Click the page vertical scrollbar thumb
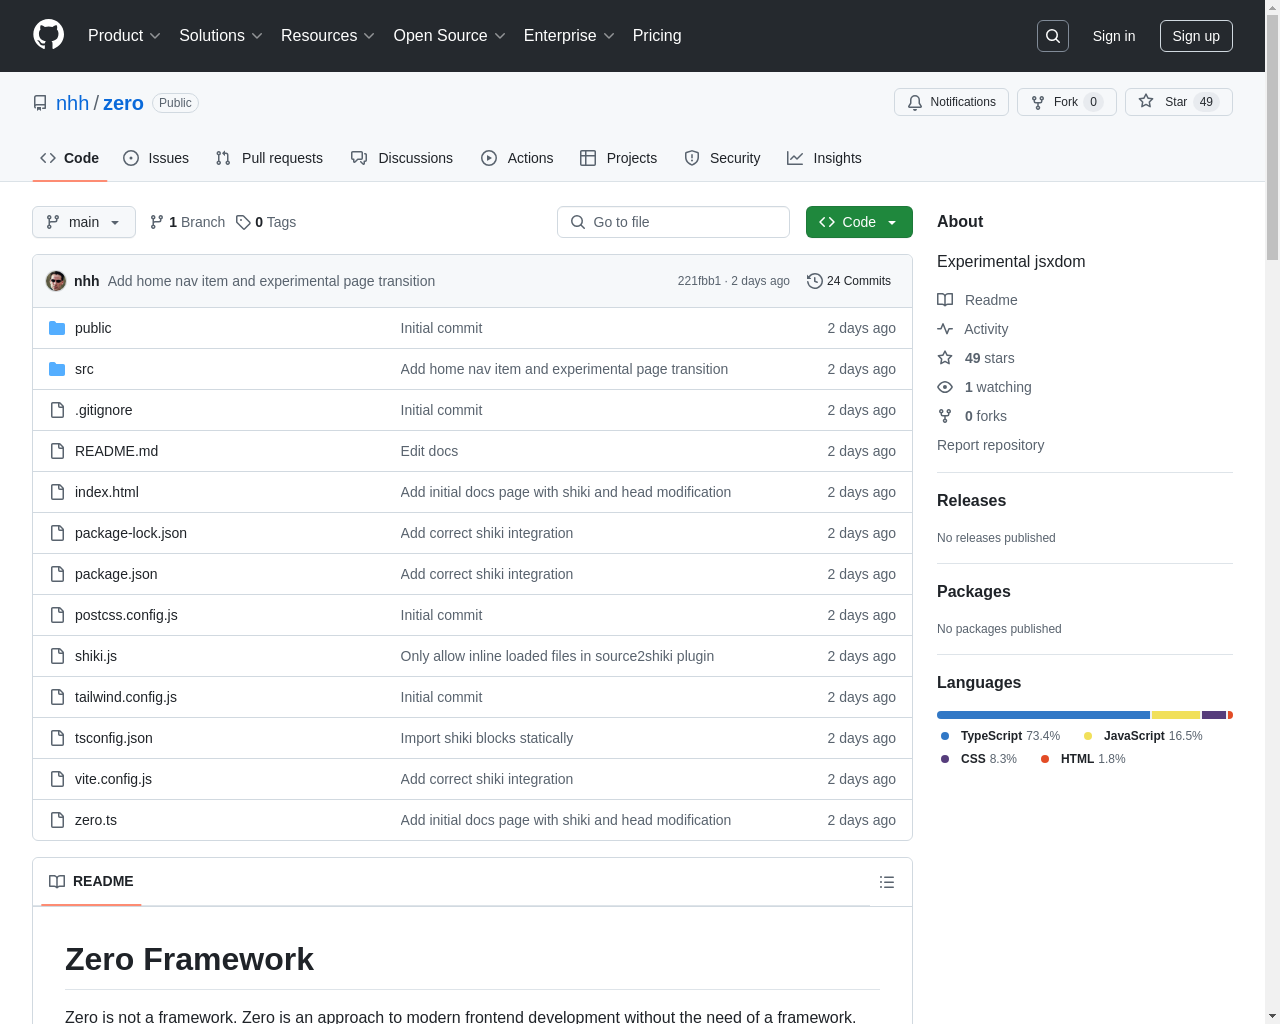 pos(1272,135)
